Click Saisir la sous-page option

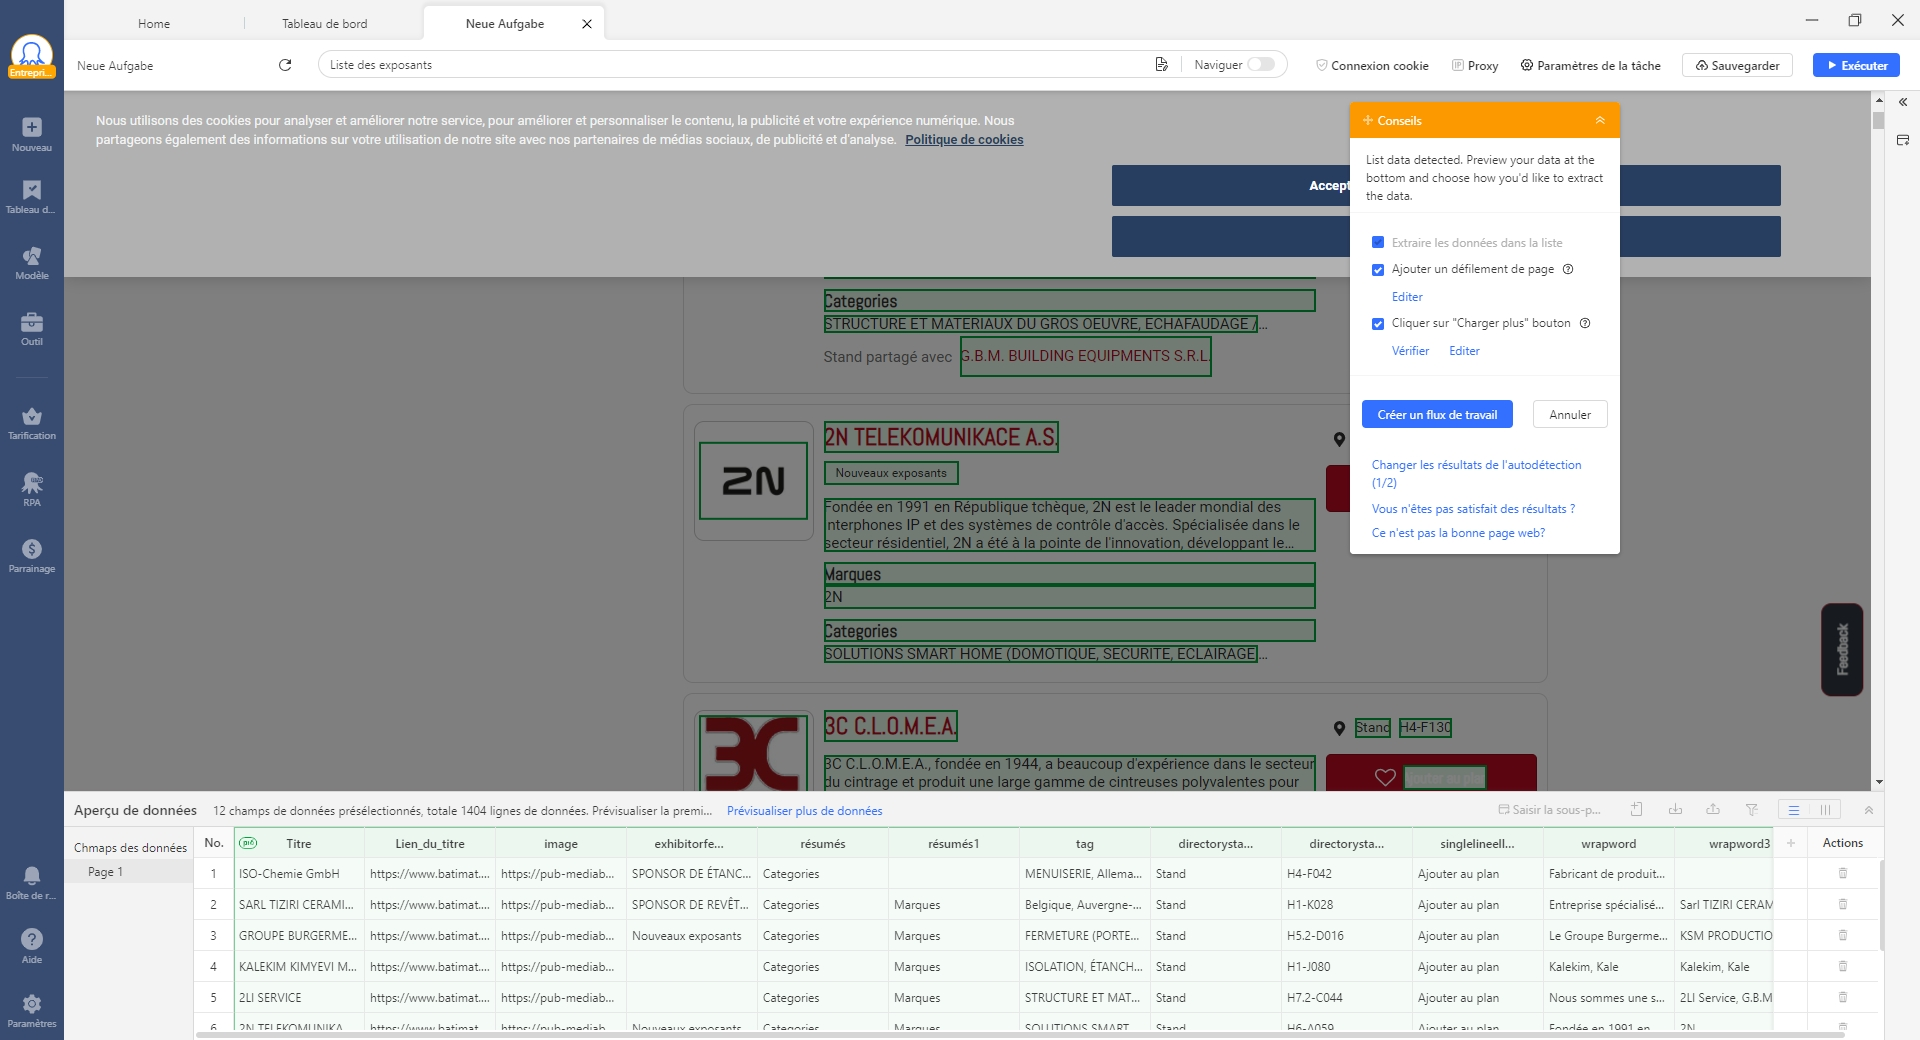coord(1548,810)
